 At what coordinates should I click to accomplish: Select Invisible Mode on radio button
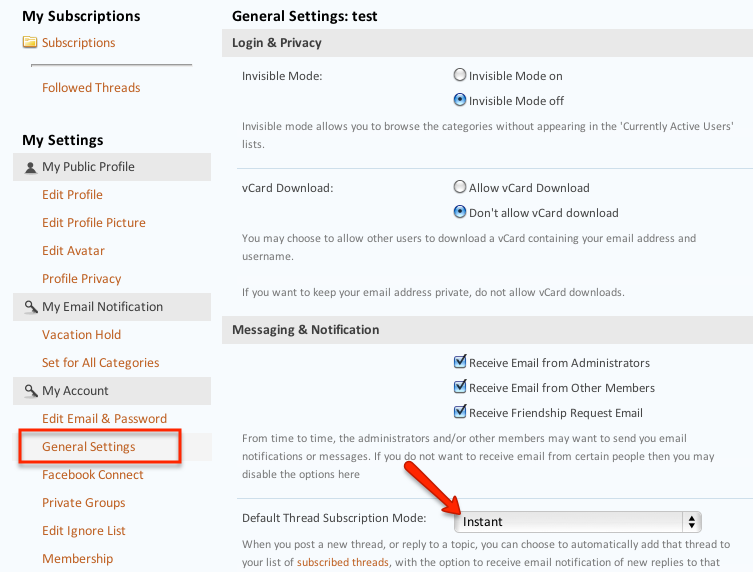pyautogui.click(x=460, y=75)
